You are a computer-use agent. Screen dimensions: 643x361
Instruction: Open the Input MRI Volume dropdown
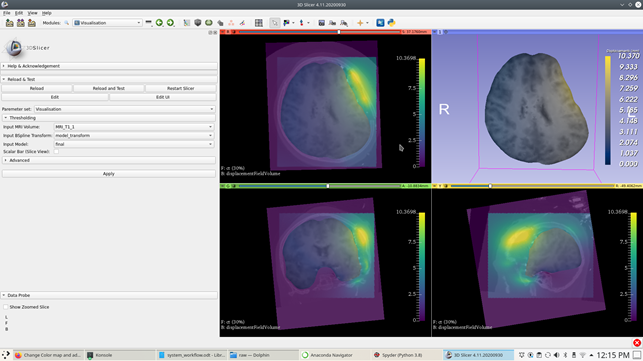134,127
